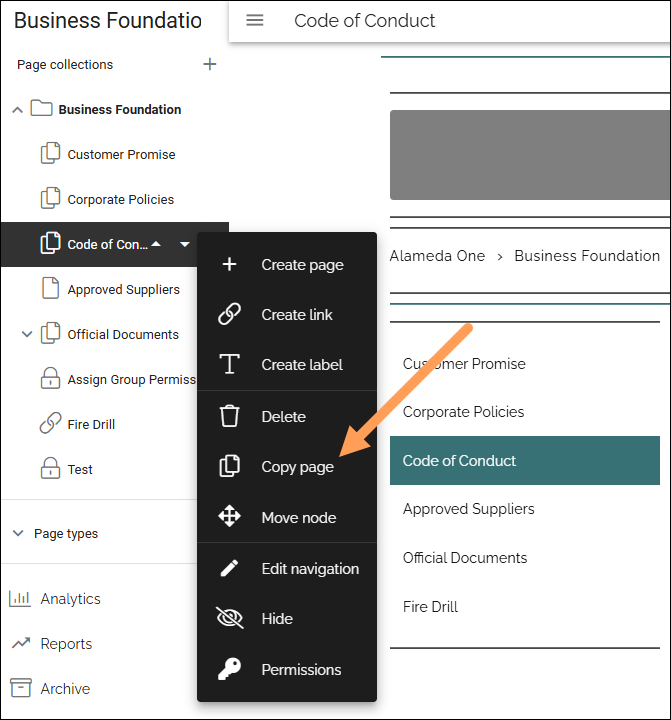The width and height of the screenshot is (671, 720).
Task: Click the crossed-eye Hide icon
Action: [229, 618]
